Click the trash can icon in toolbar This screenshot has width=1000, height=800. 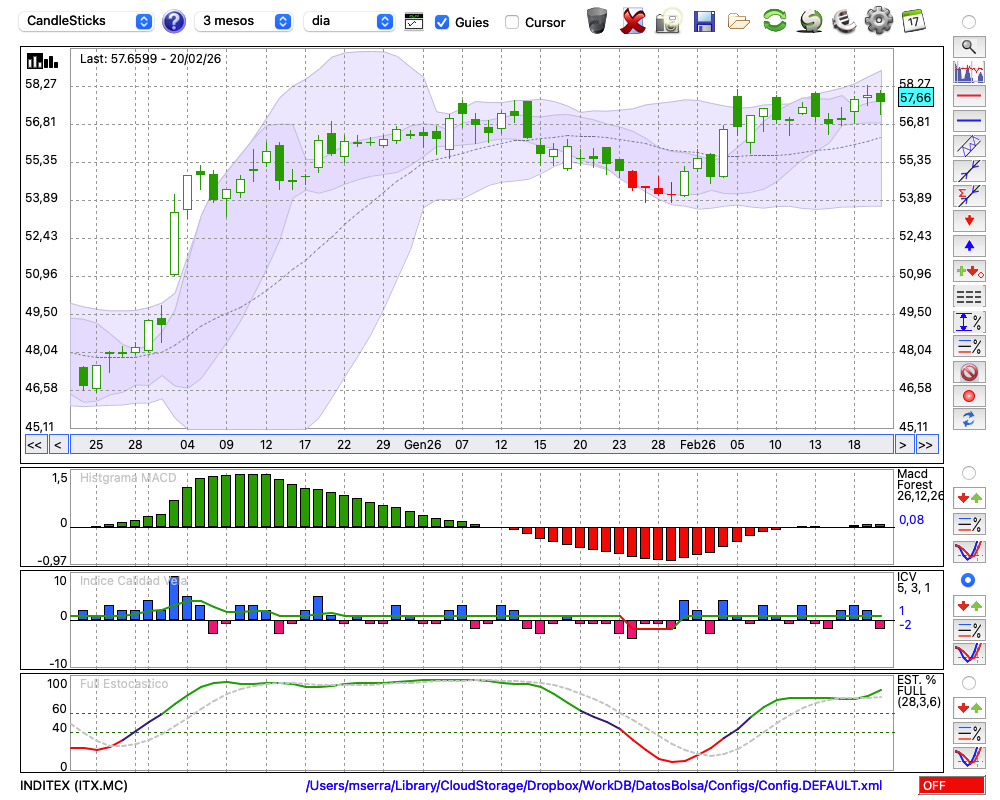pos(597,21)
